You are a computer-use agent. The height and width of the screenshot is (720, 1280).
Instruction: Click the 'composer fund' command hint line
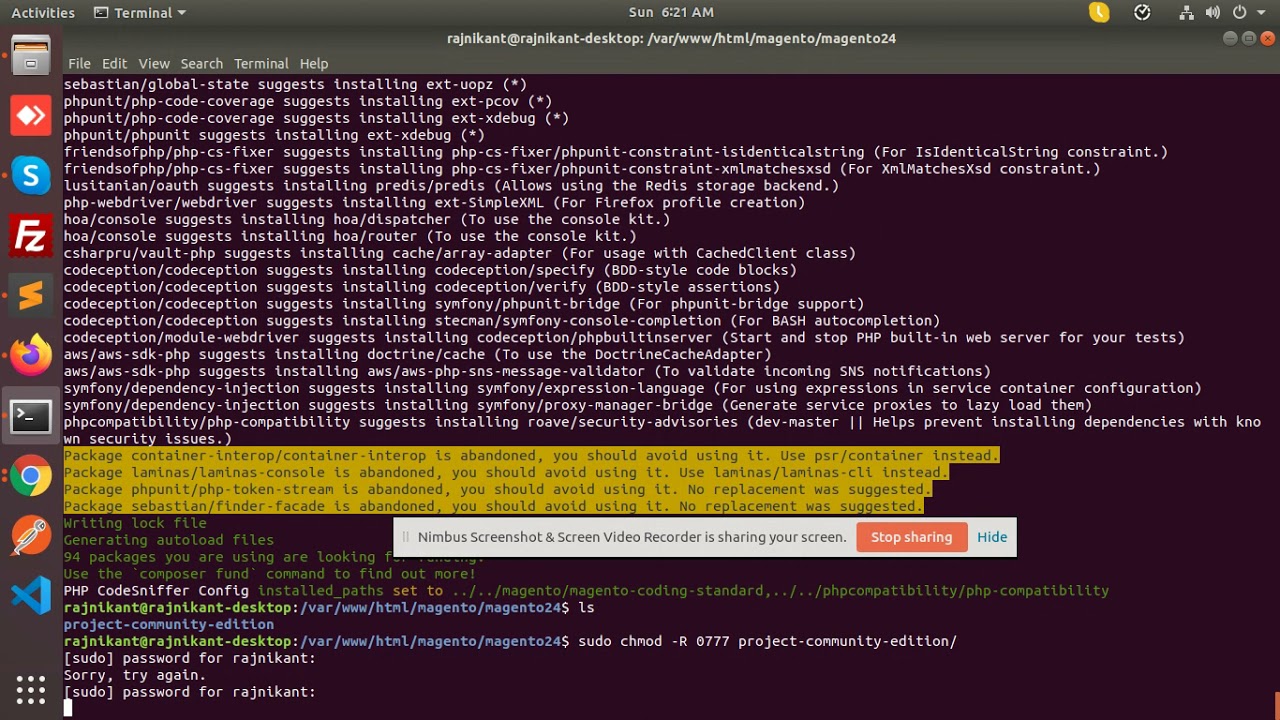(x=270, y=574)
